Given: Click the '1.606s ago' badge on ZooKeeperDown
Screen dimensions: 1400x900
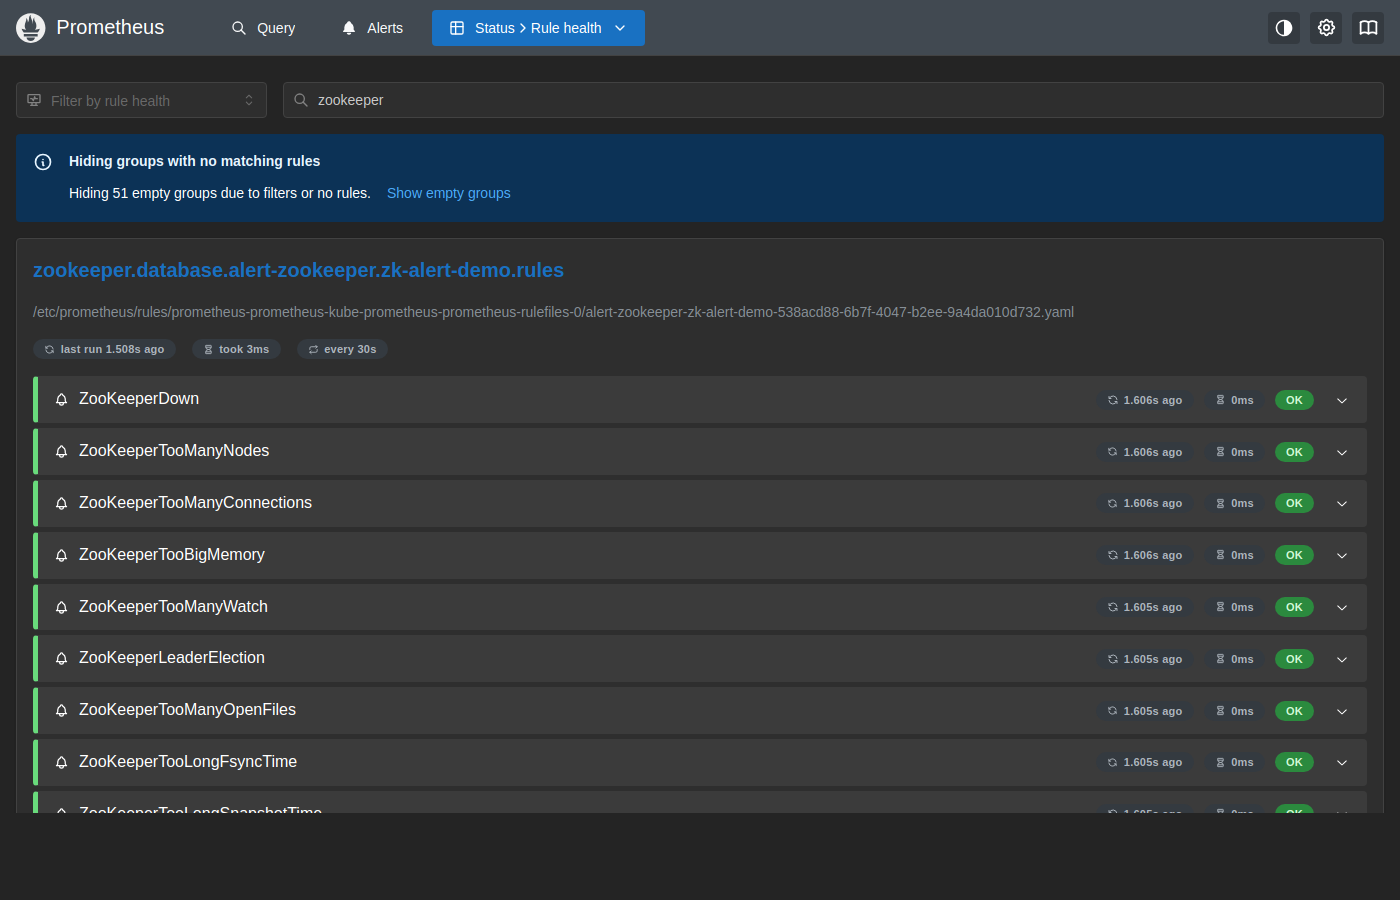Looking at the screenshot, I should (x=1145, y=400).
